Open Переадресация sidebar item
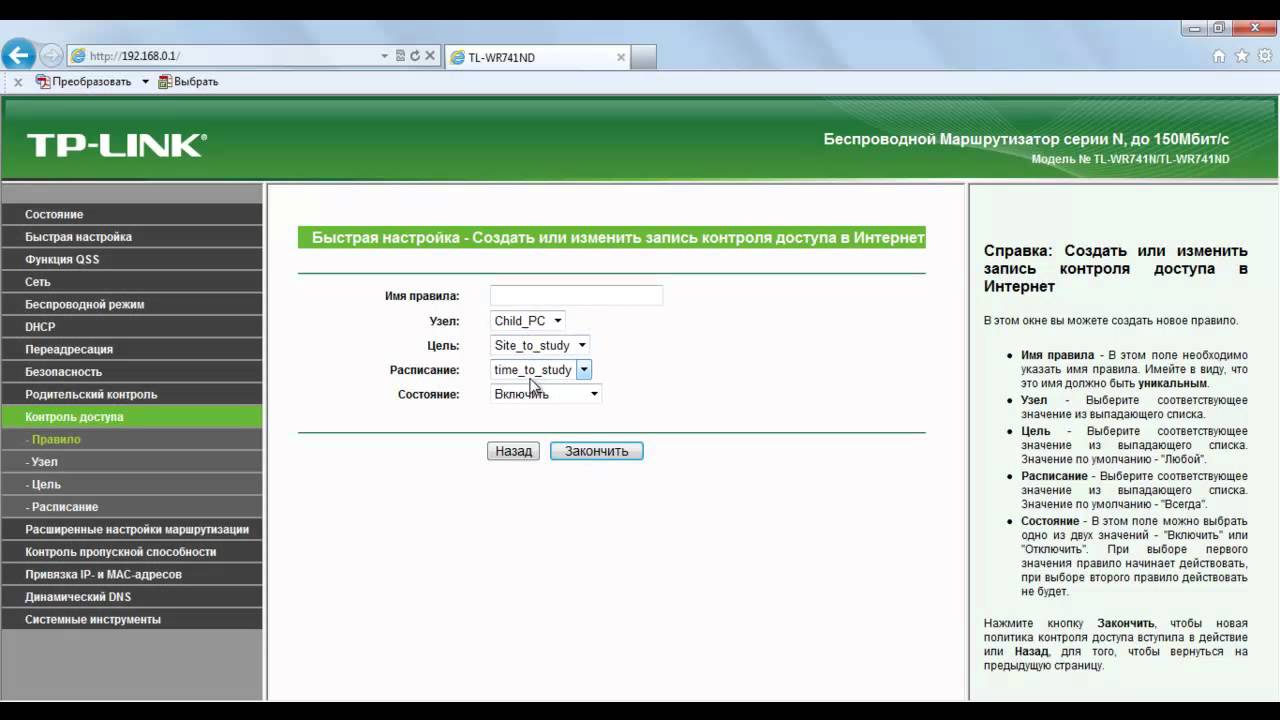Viewport: 1280px width, 720px height. click(x=131, y=349)
